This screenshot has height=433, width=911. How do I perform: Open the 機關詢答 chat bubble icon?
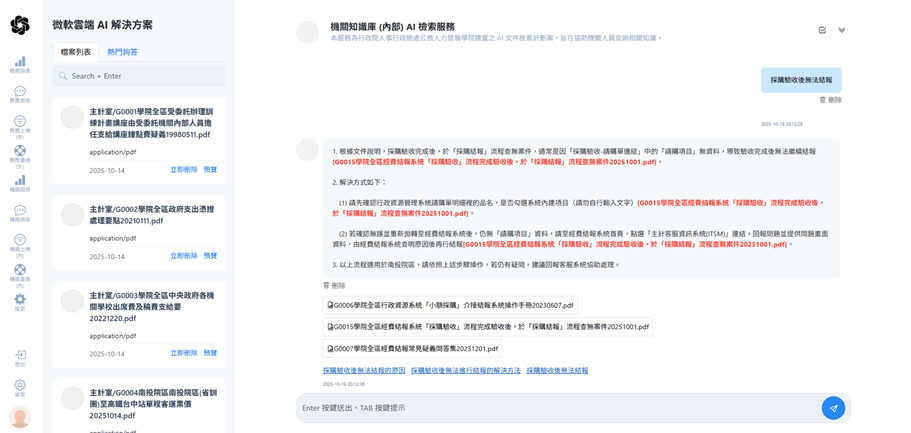[20, 210]
